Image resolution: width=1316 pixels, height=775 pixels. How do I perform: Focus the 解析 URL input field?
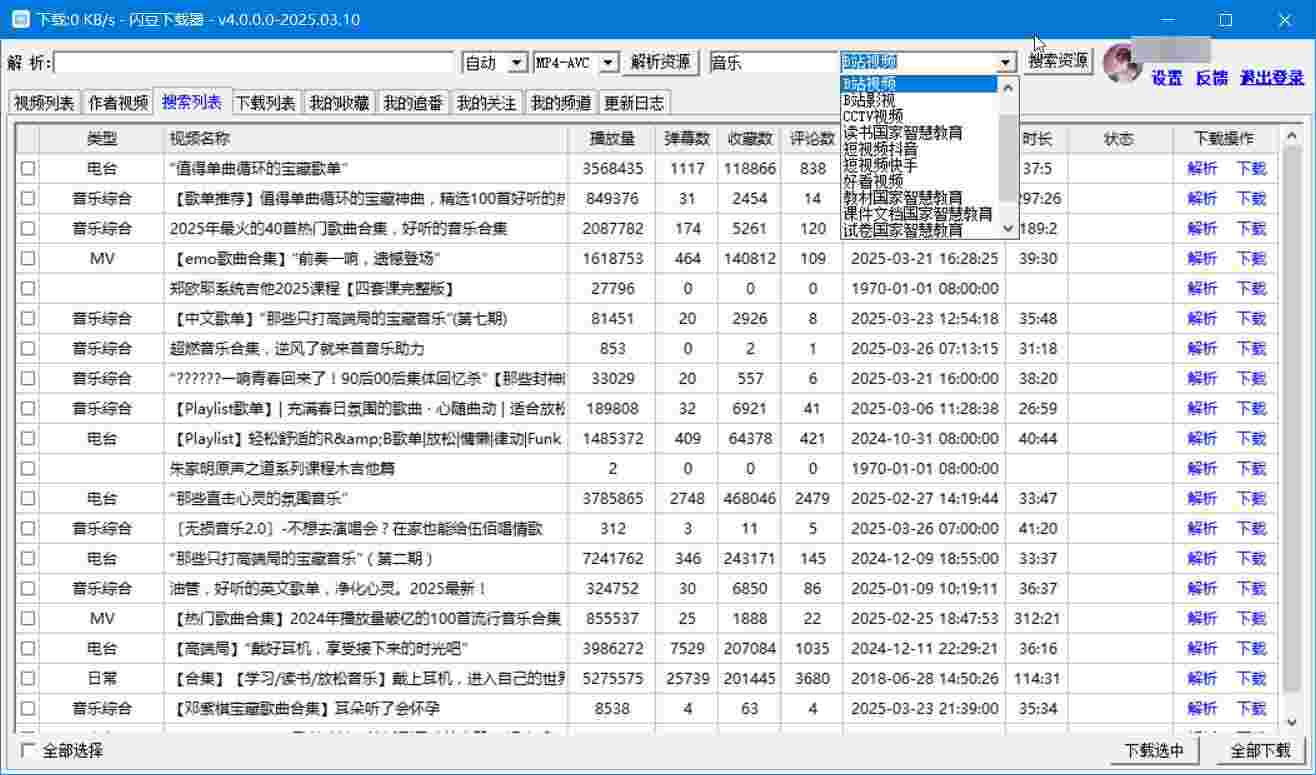click(x=255, y=63)
